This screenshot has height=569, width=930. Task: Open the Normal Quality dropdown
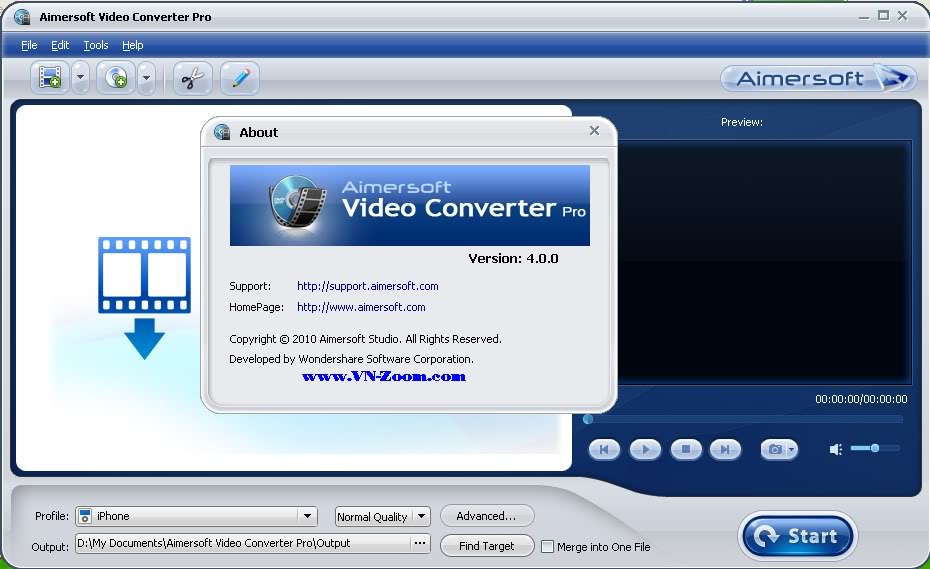383,516
